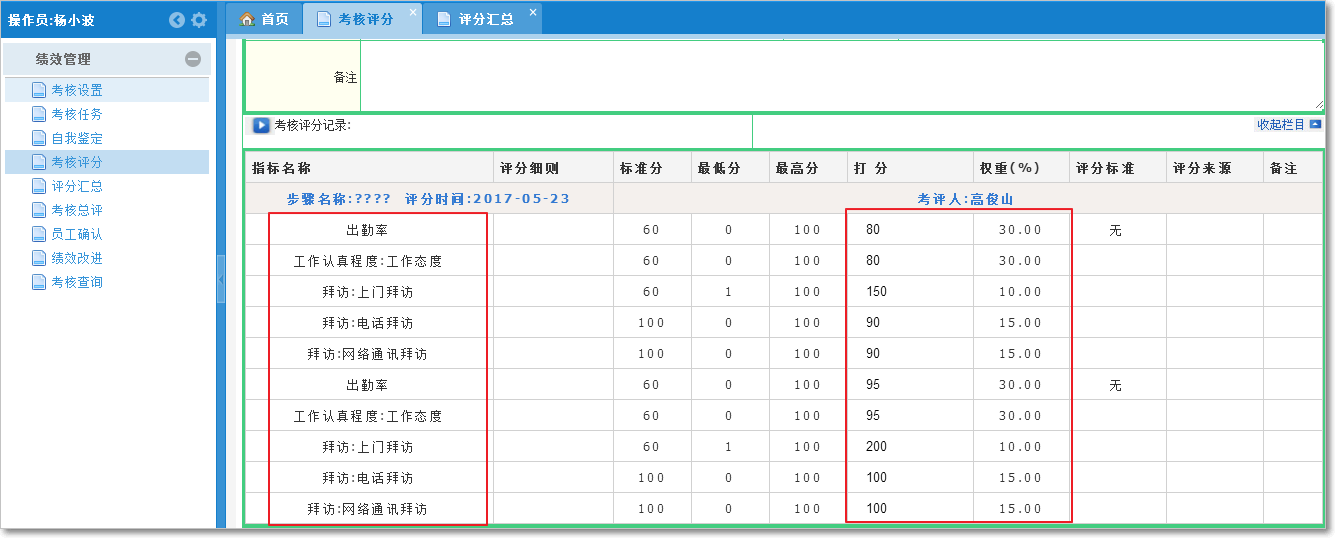
Task: Click the home icon on 首页 tab
Action: click(x=247, y=19)
